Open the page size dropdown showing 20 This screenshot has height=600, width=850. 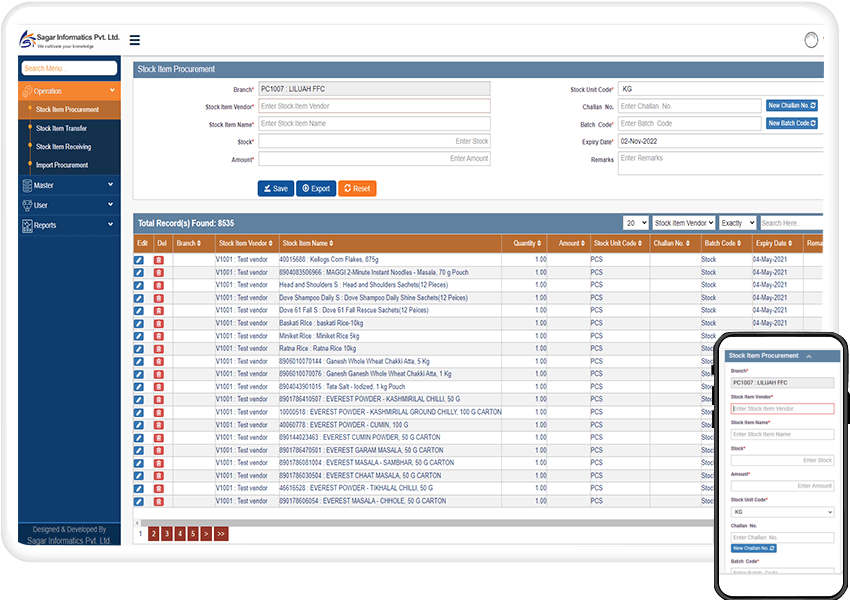point(635,223)
